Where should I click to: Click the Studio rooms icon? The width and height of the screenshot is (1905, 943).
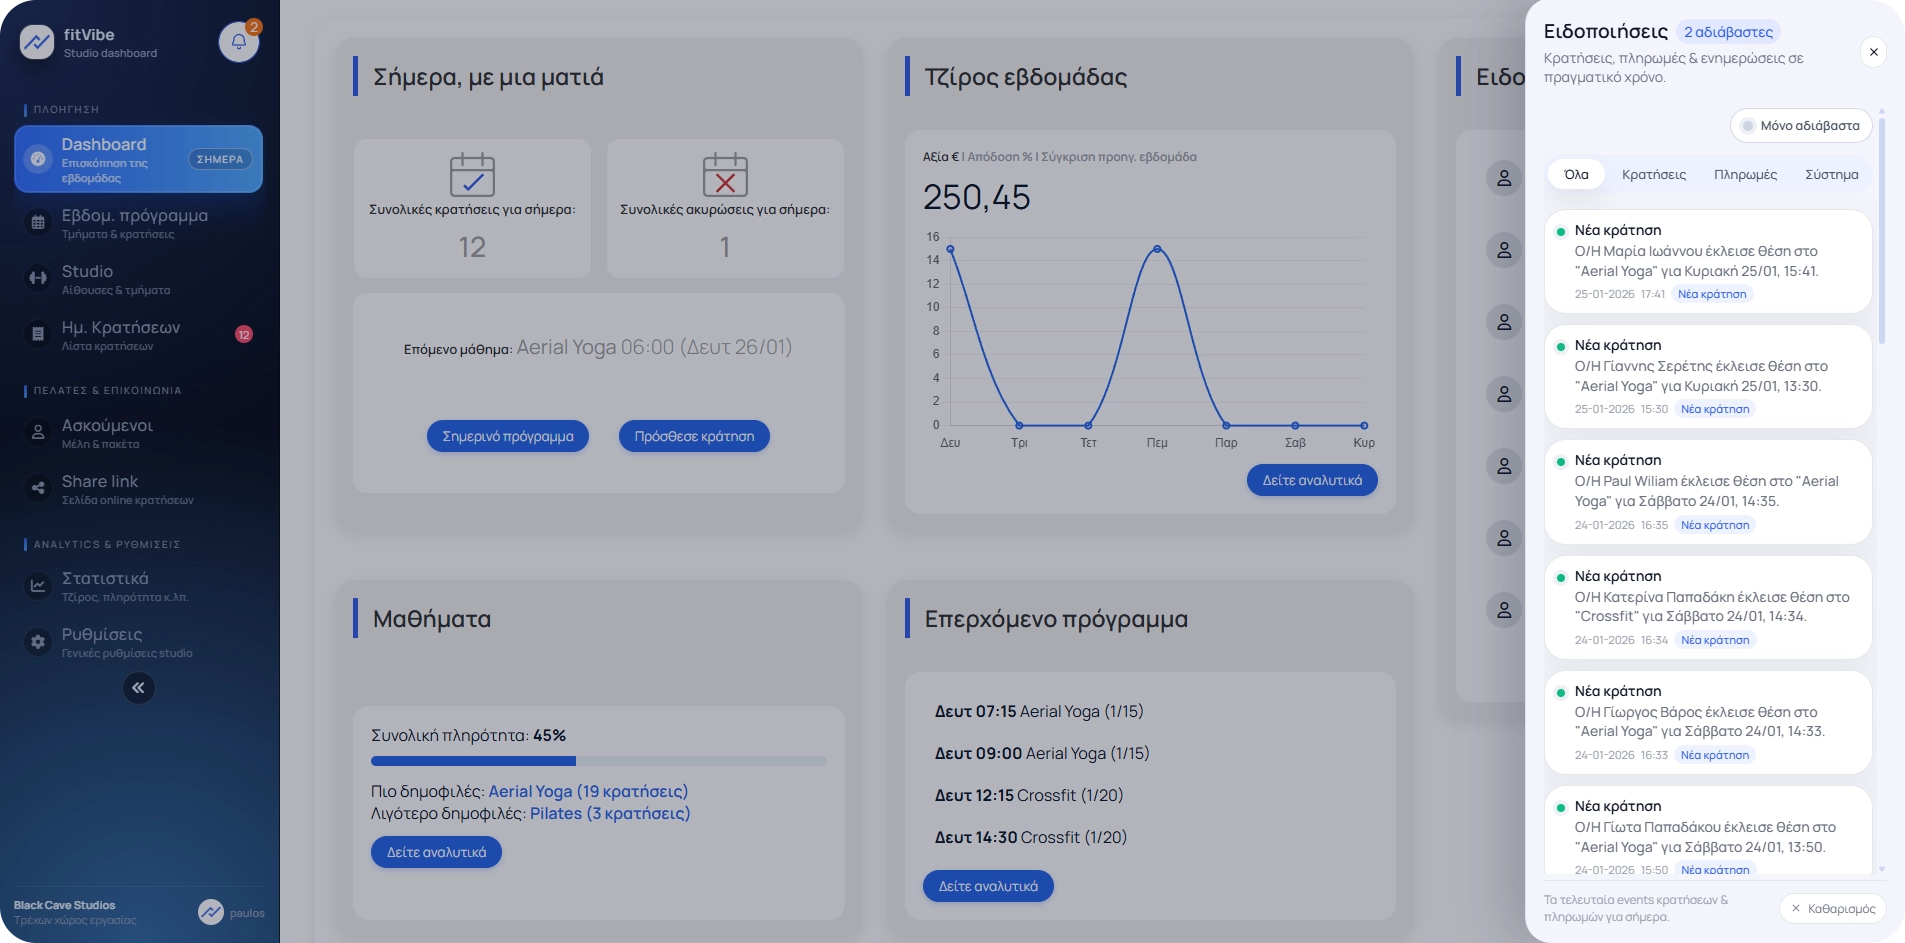(38, 279)
